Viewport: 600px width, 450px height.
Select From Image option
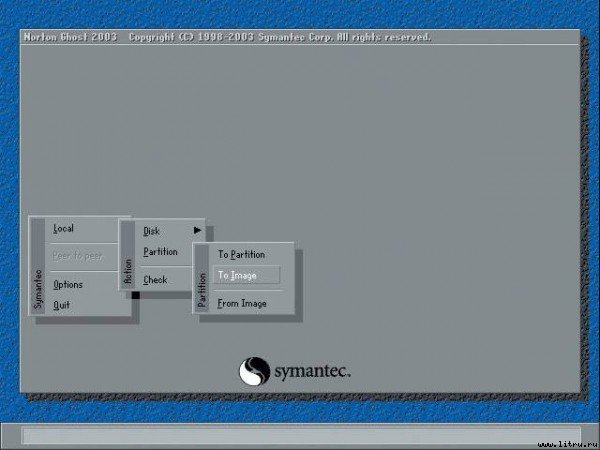242,303
